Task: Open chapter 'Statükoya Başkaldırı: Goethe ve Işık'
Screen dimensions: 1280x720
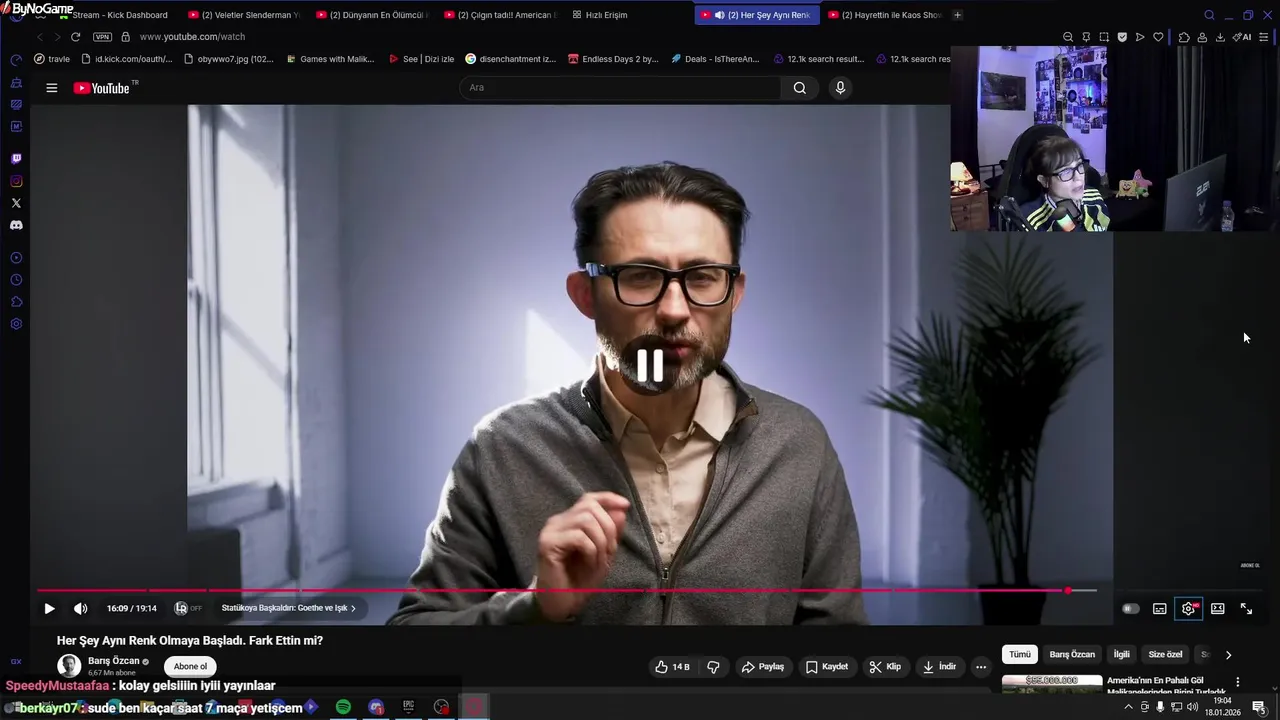Action: pos(288,608)
